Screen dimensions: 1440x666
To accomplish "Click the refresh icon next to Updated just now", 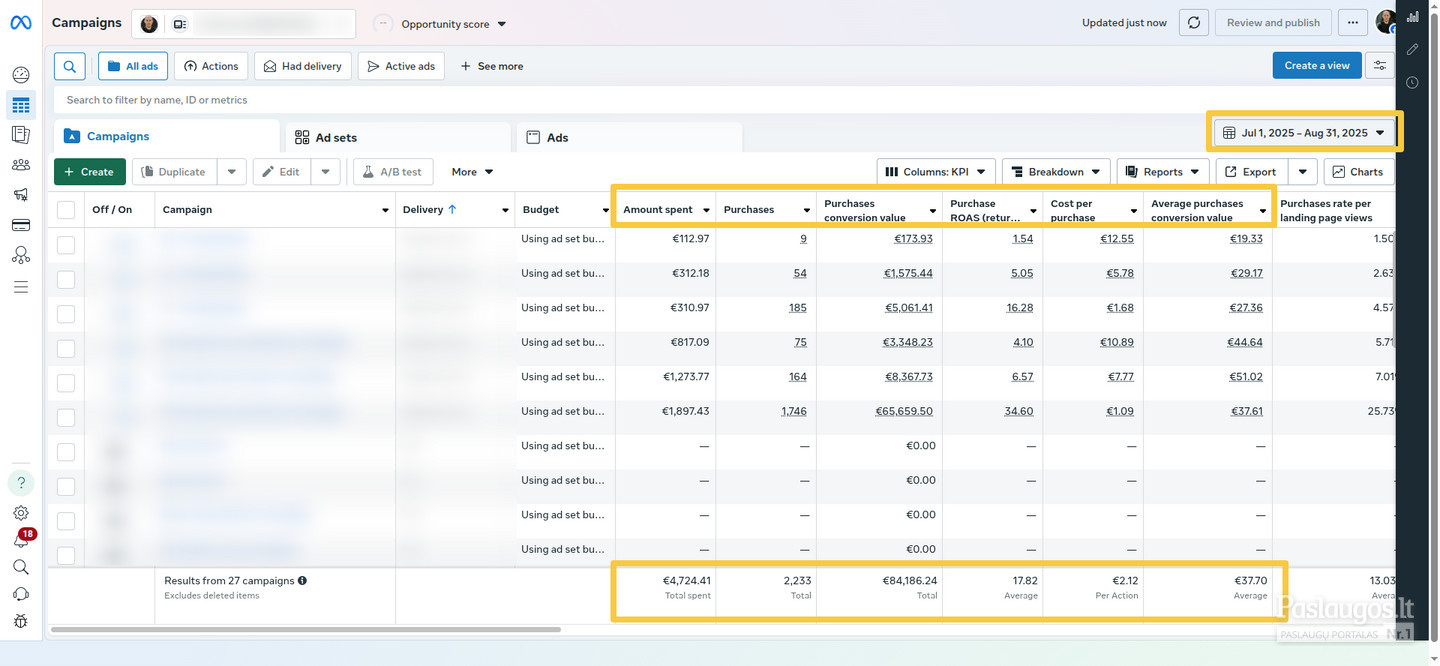I will [1194, 23].
